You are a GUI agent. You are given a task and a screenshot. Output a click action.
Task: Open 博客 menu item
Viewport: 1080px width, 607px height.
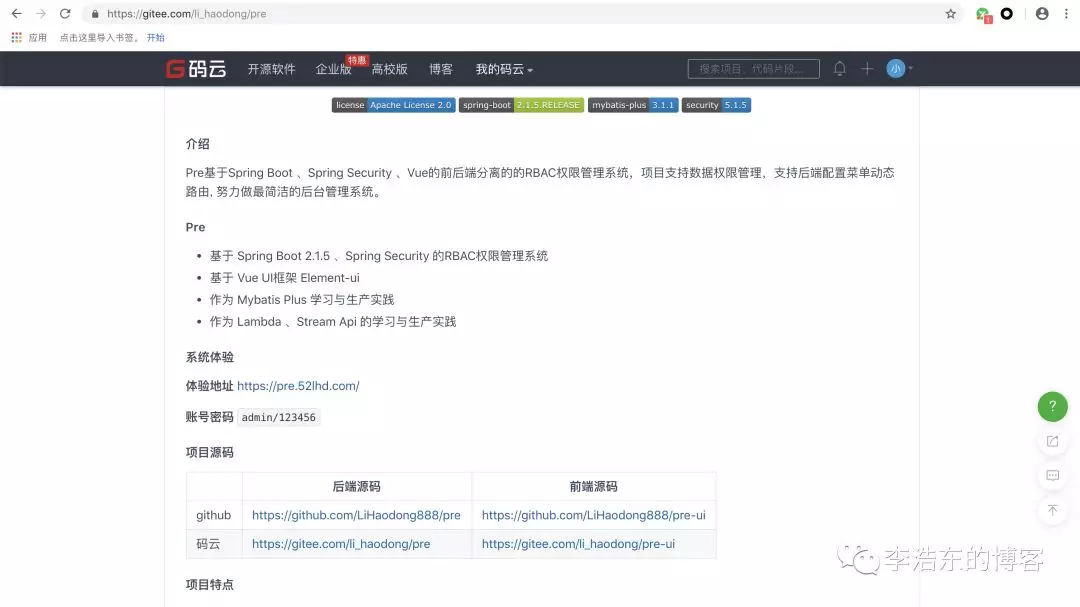[441, 69]
